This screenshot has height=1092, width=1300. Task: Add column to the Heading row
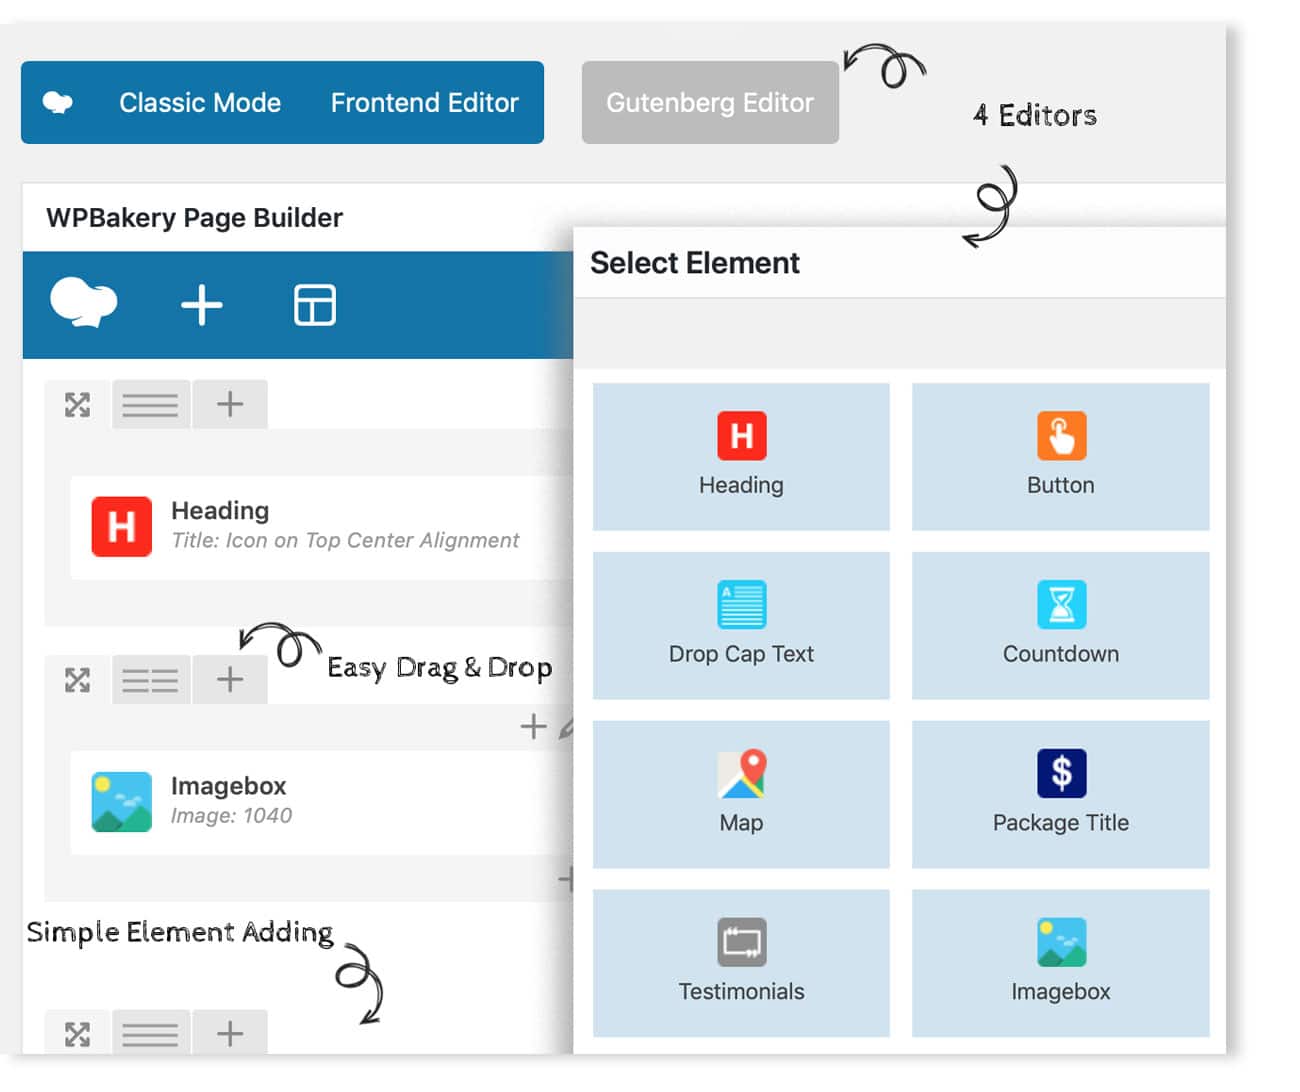coord(230,404)
